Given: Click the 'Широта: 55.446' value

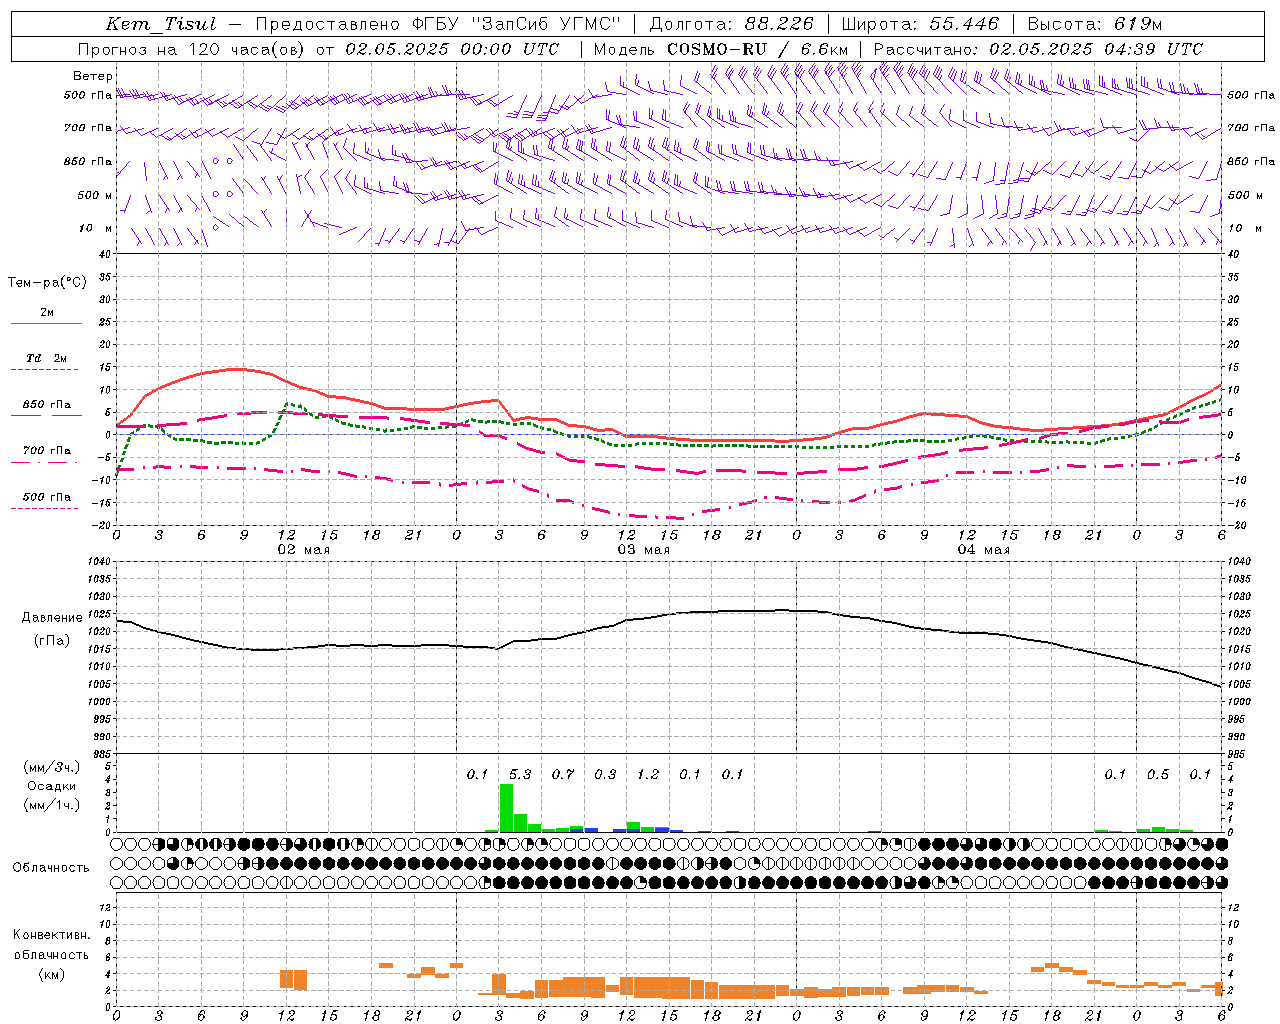Looking at the screenshot, I should pyautogui.click(x=920, y=24).
